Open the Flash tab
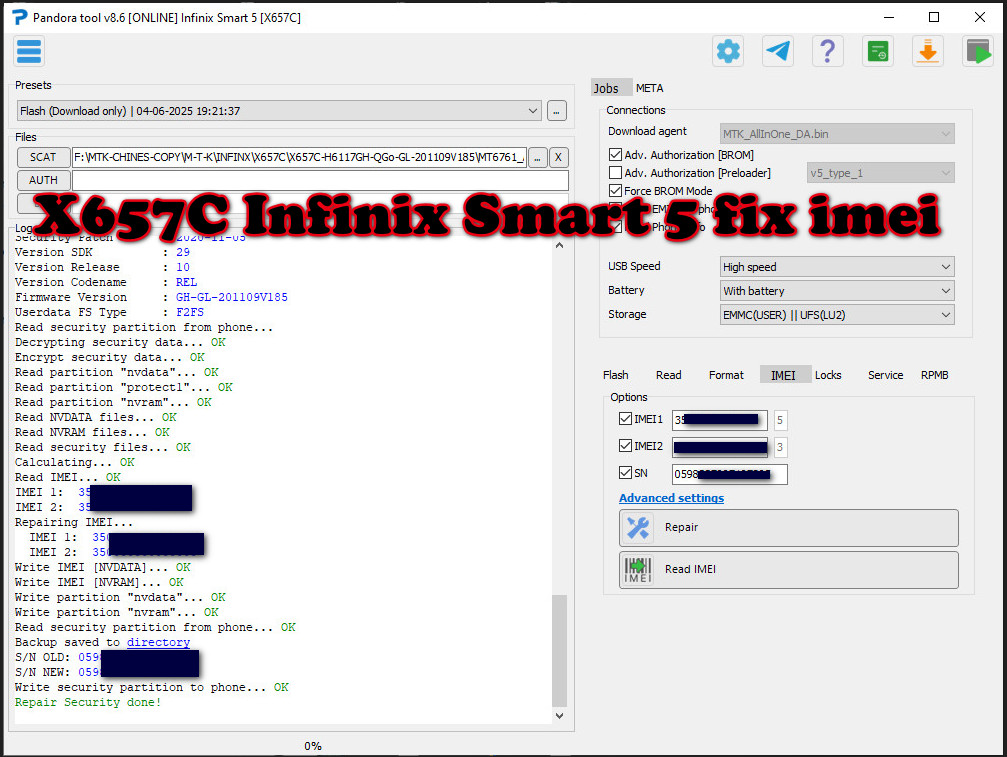 pyautogui.click(x=615, y=375)
